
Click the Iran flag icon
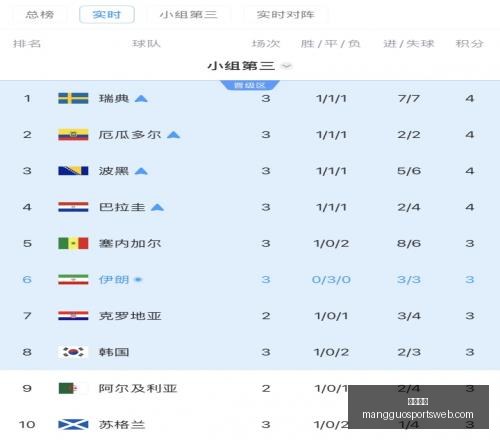point(73,280)
